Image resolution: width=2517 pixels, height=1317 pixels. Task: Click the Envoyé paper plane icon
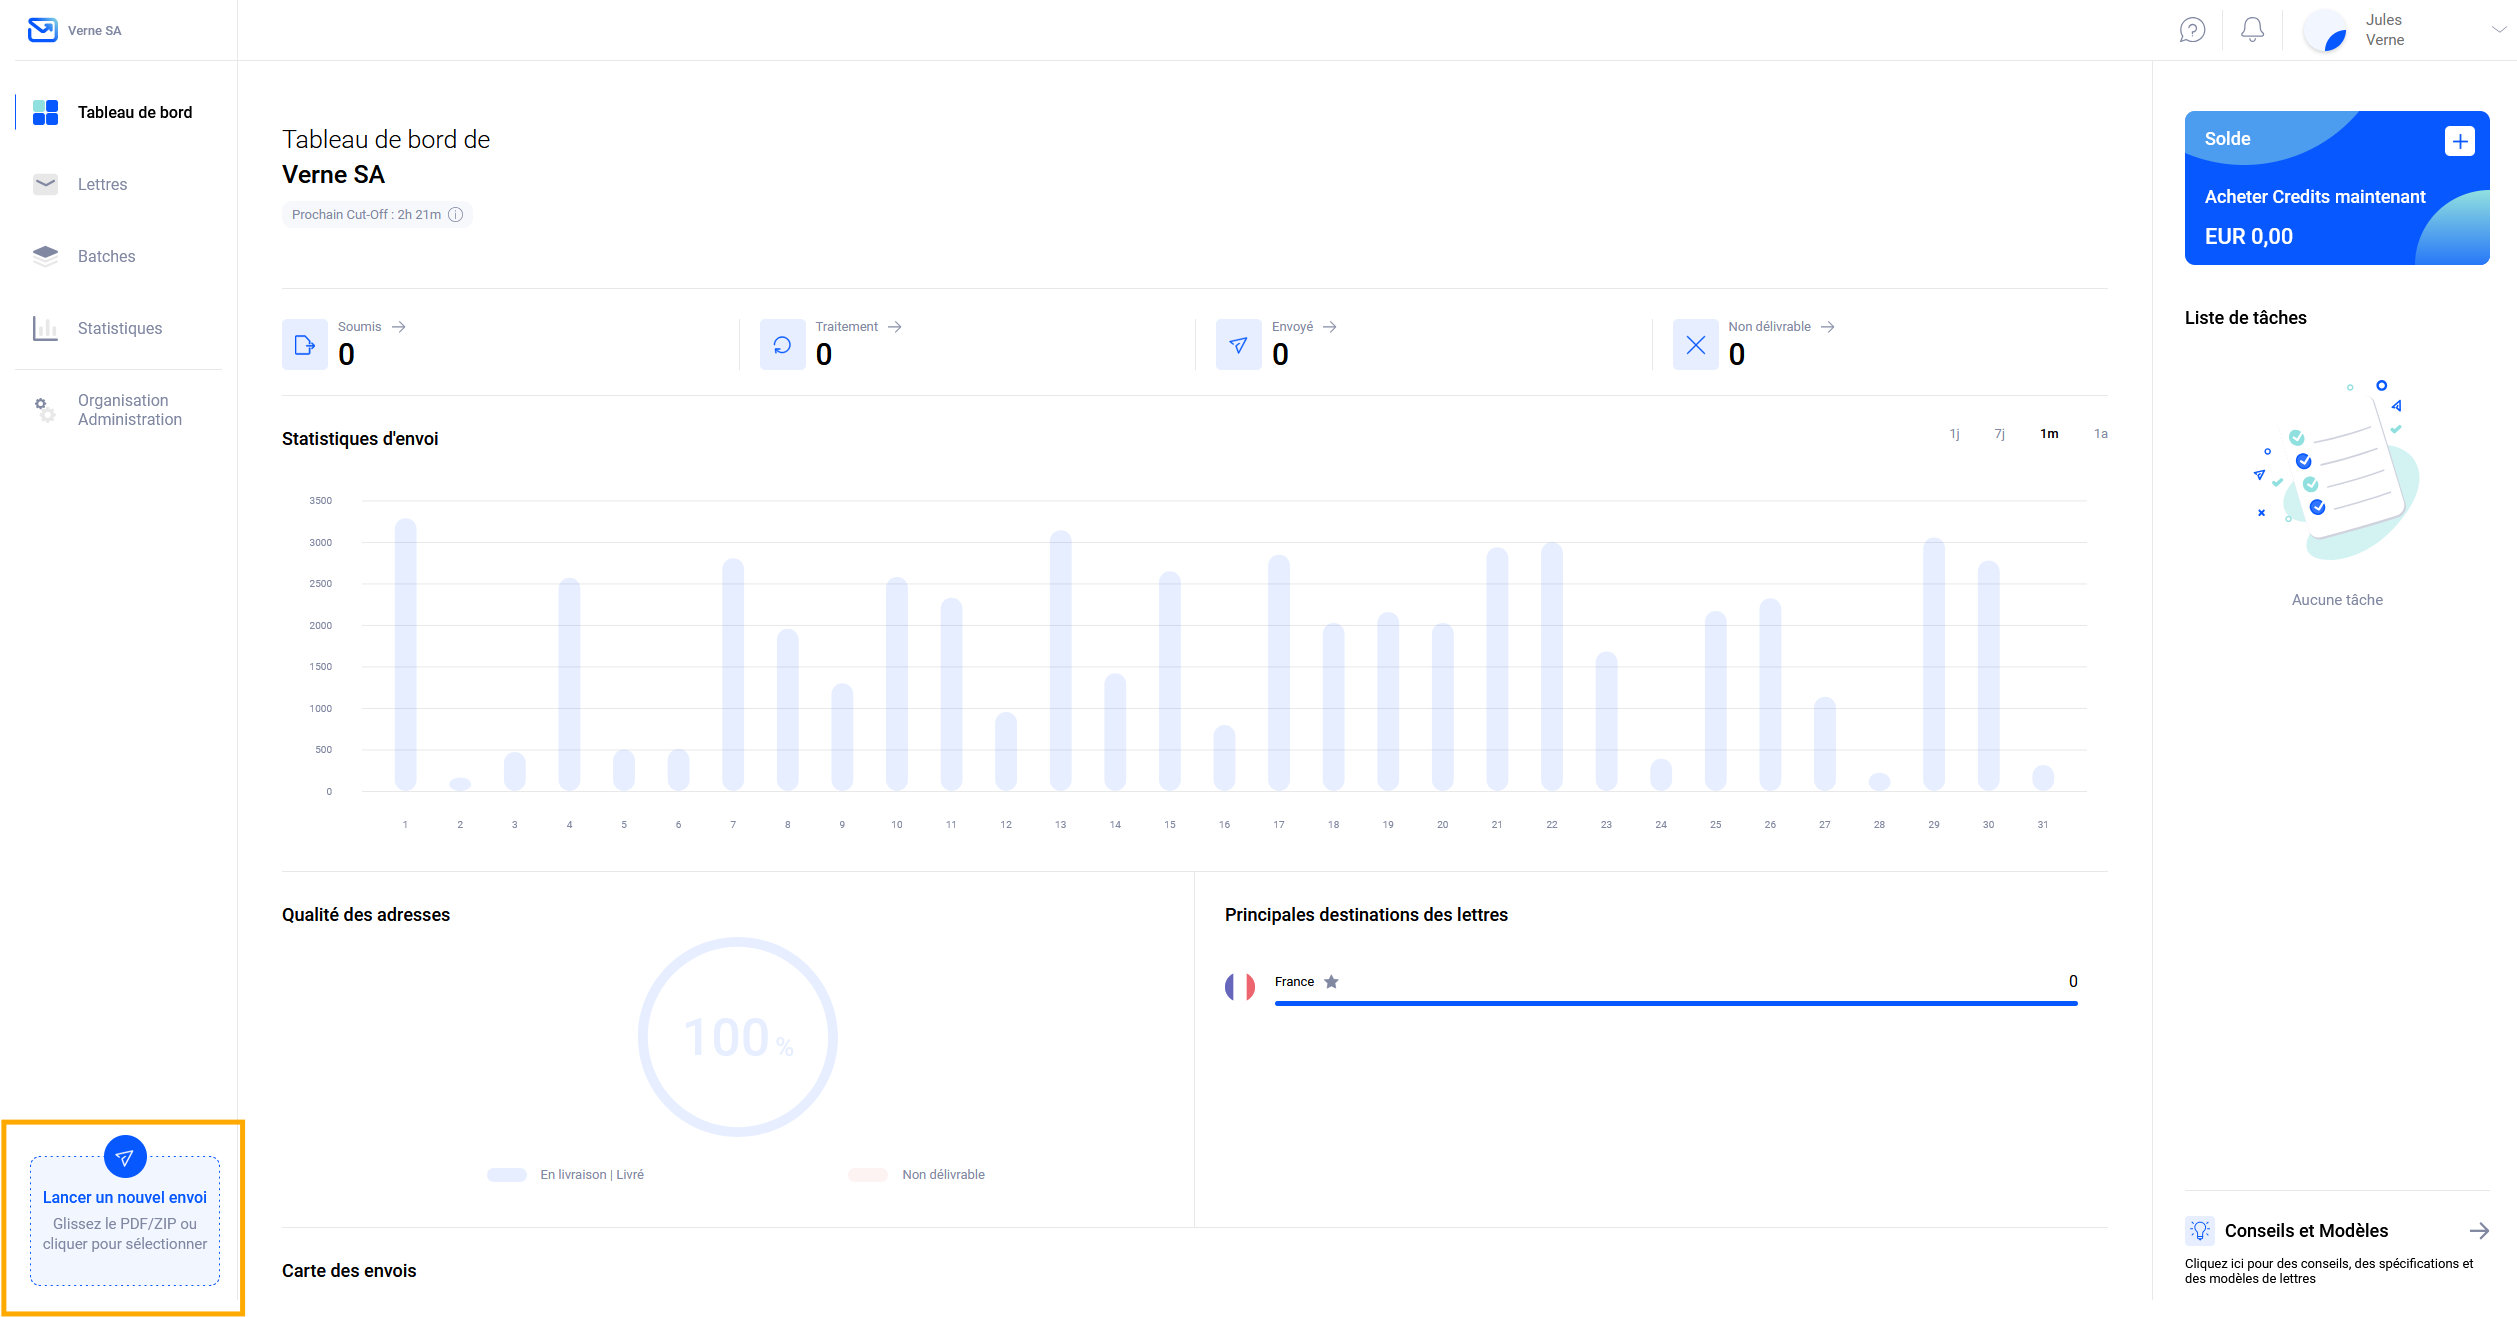pyautogui.click(x=1238, y=345)
